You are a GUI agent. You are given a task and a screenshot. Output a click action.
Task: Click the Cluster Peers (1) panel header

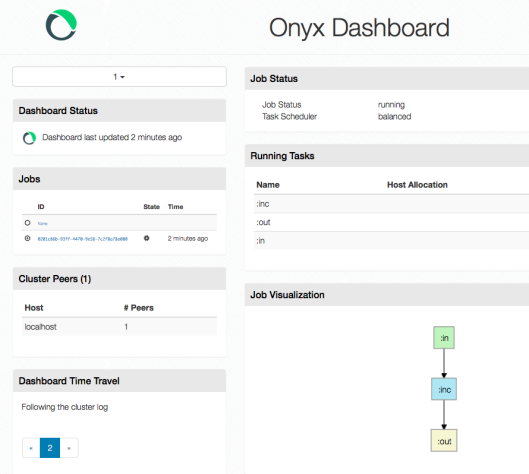click(119, 279)
